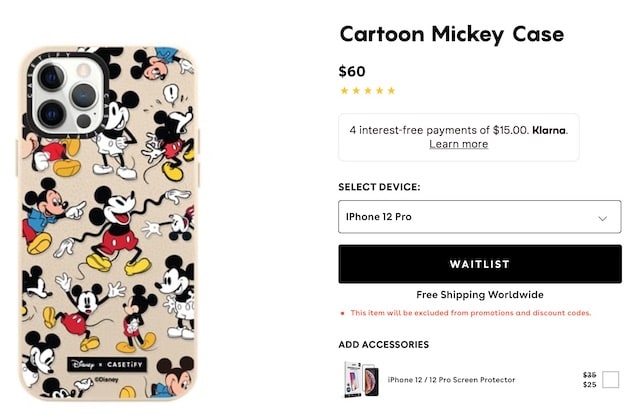Click the Cartoon Mickey phone case image
This screenshot has height=419, width=640.
click(109, 223)
